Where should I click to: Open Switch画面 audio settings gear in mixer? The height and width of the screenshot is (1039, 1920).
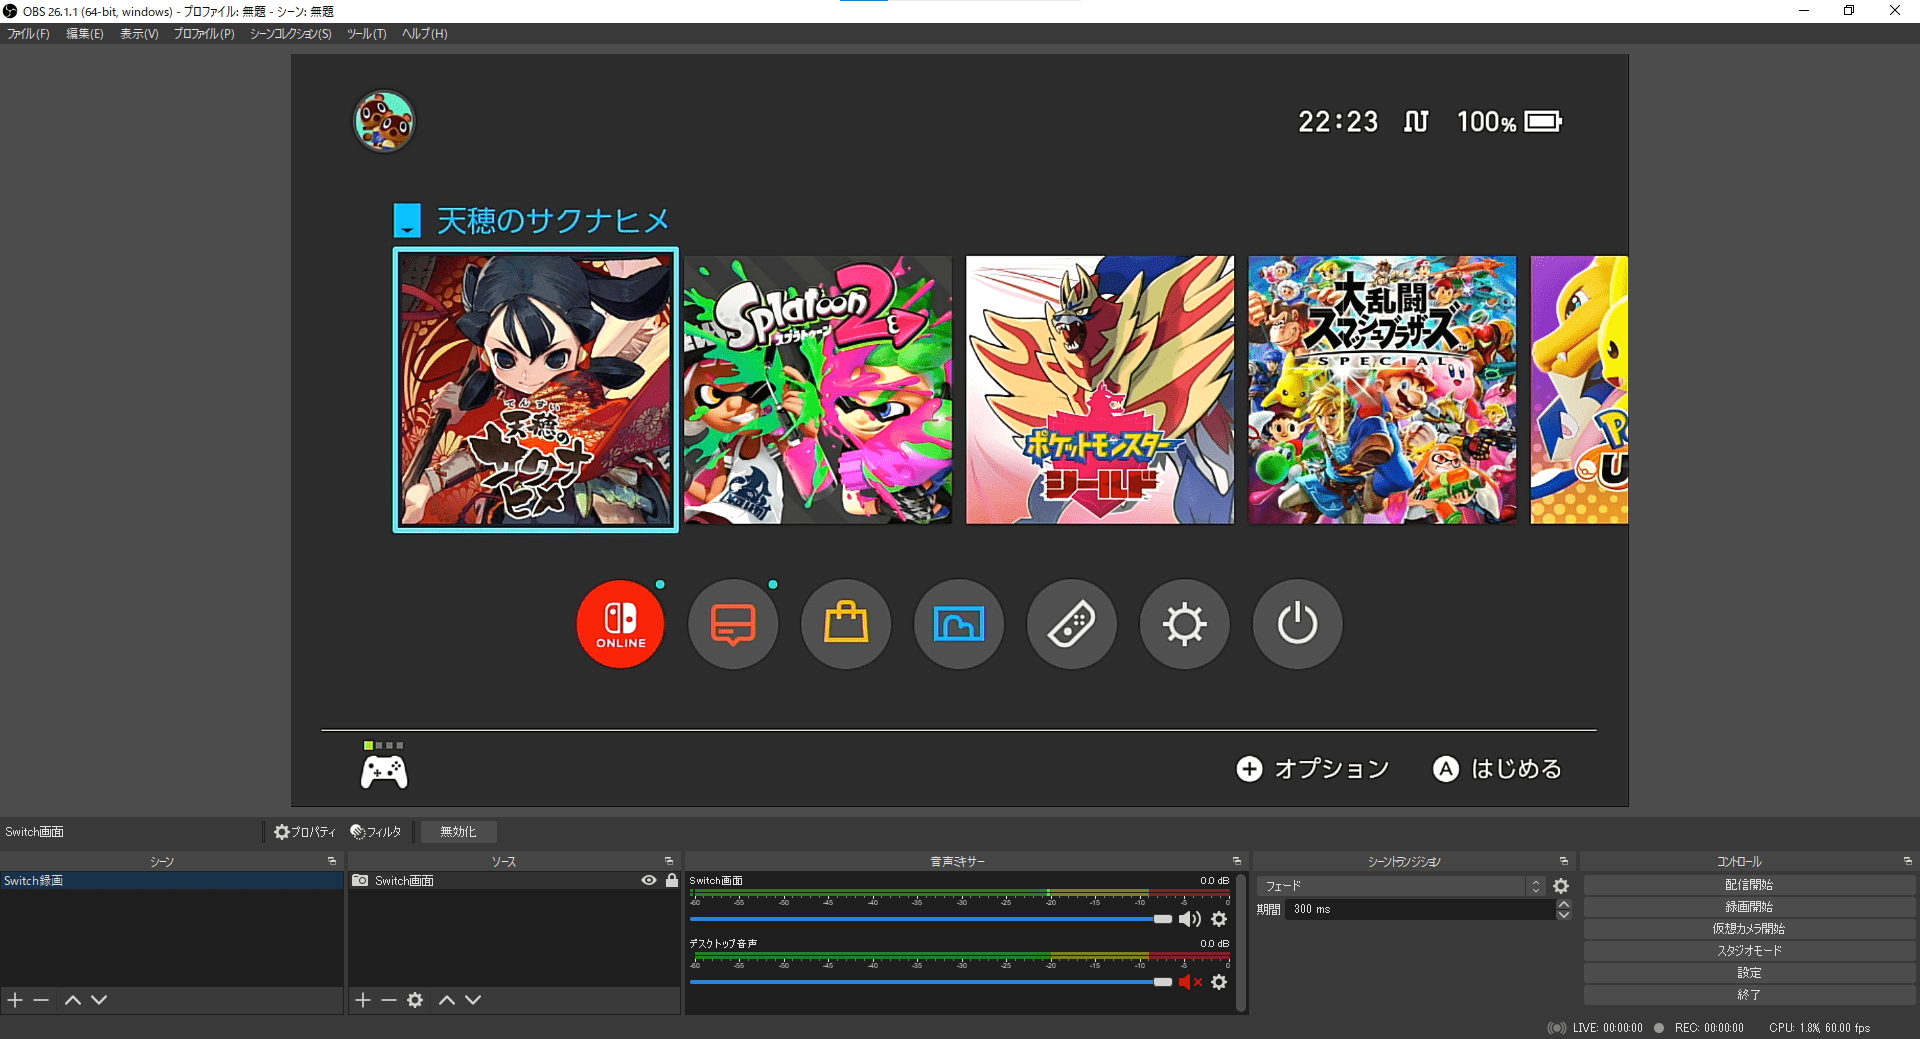click(1219, 919)
